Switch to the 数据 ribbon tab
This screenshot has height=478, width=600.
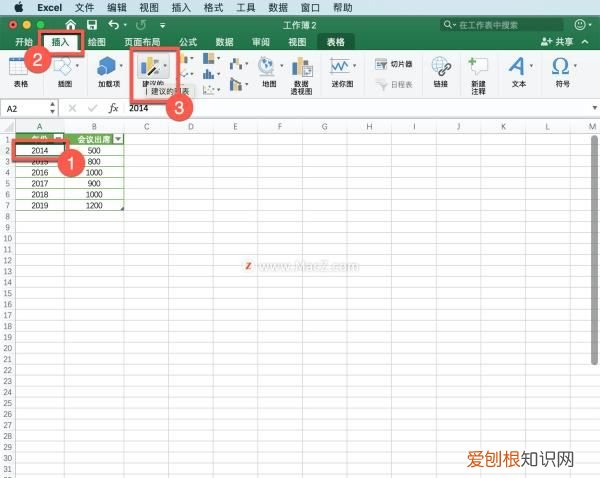pos(224,42)
